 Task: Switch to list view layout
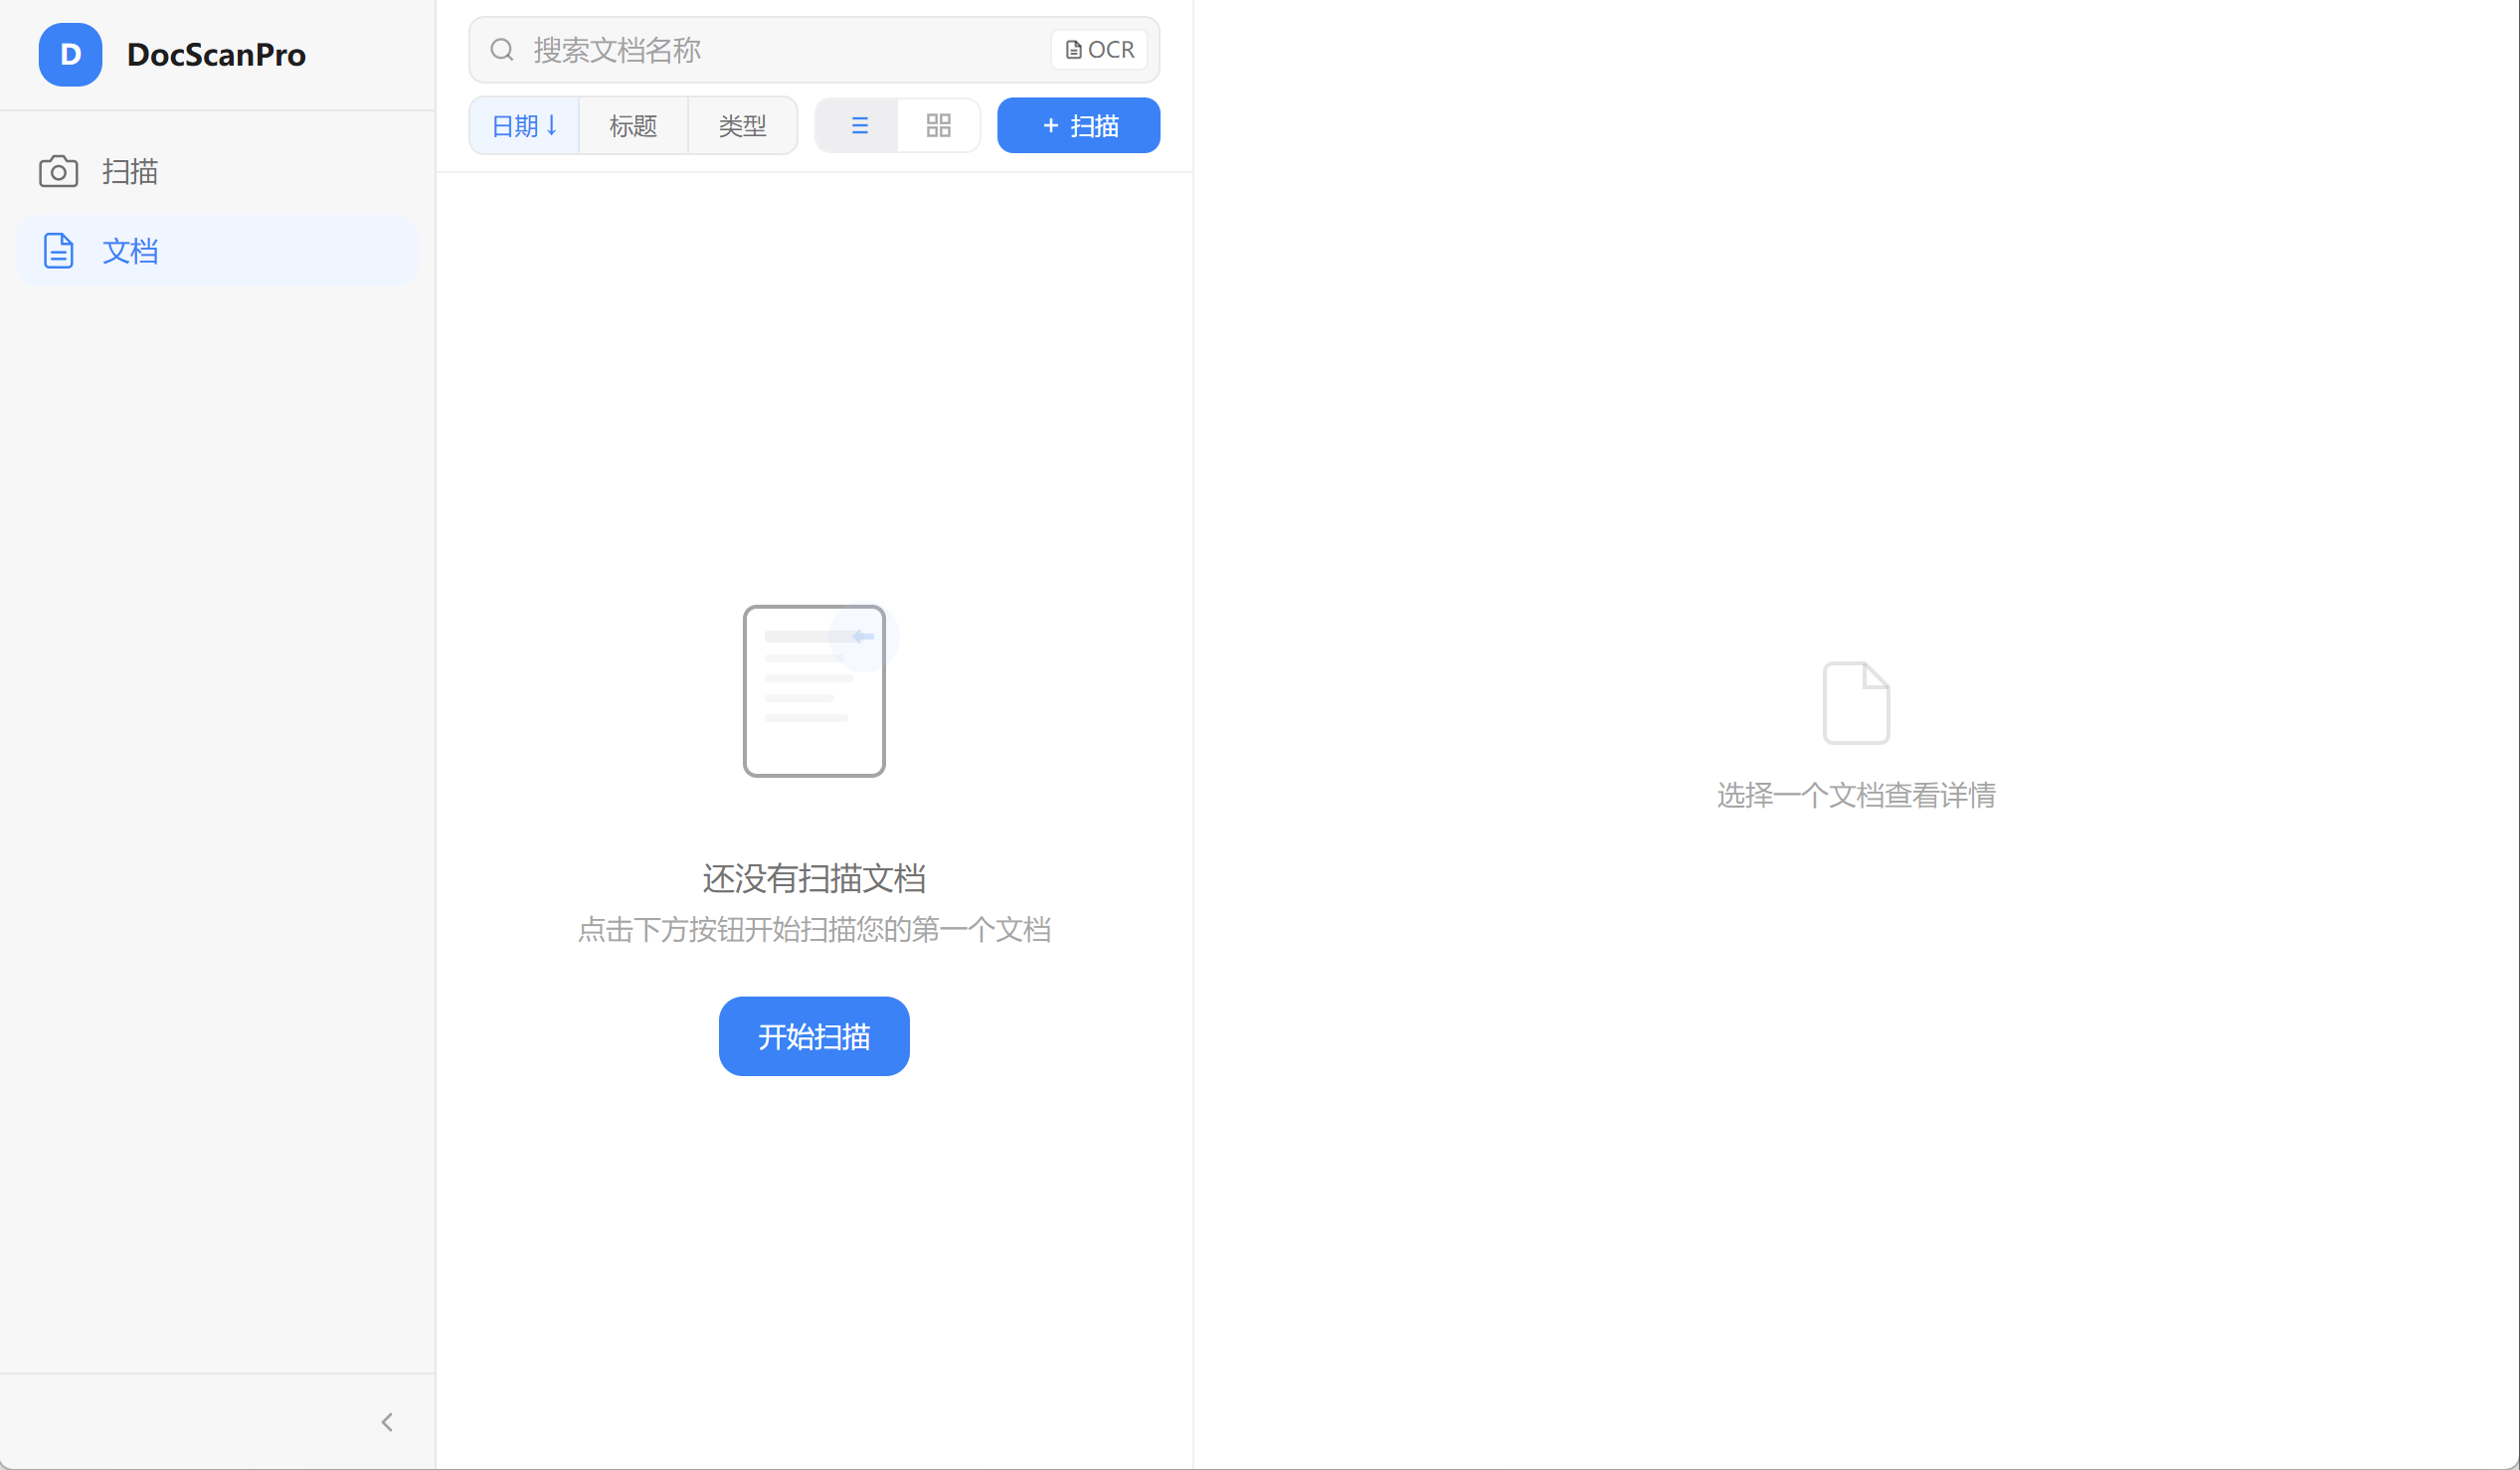click(858, 125)
